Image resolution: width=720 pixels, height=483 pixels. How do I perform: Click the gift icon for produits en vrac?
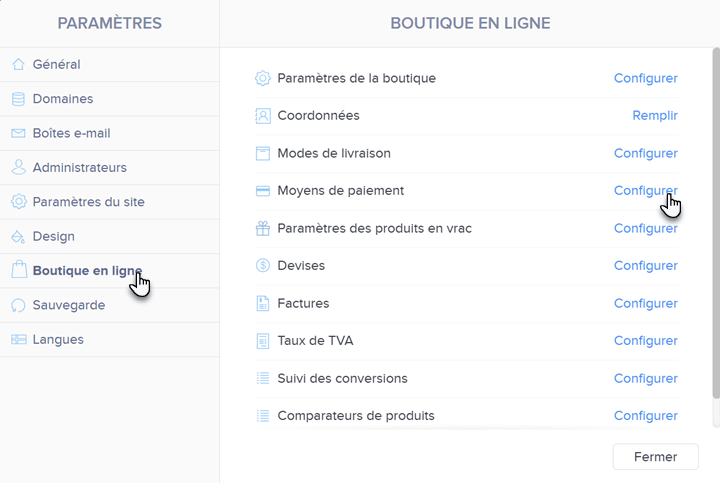[x=263, y=228]
